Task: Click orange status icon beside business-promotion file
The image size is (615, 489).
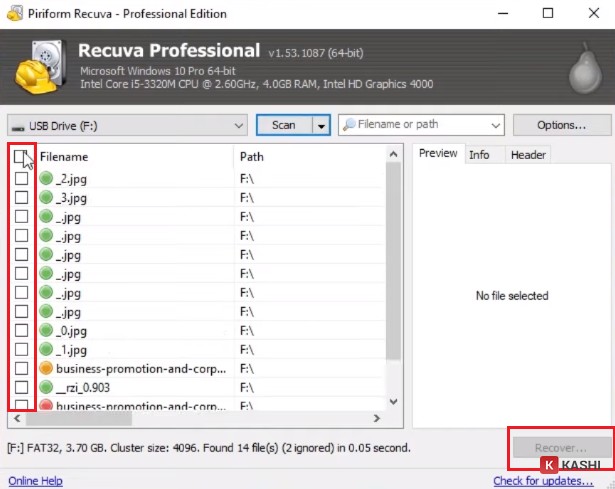Action: pos(46,368)
